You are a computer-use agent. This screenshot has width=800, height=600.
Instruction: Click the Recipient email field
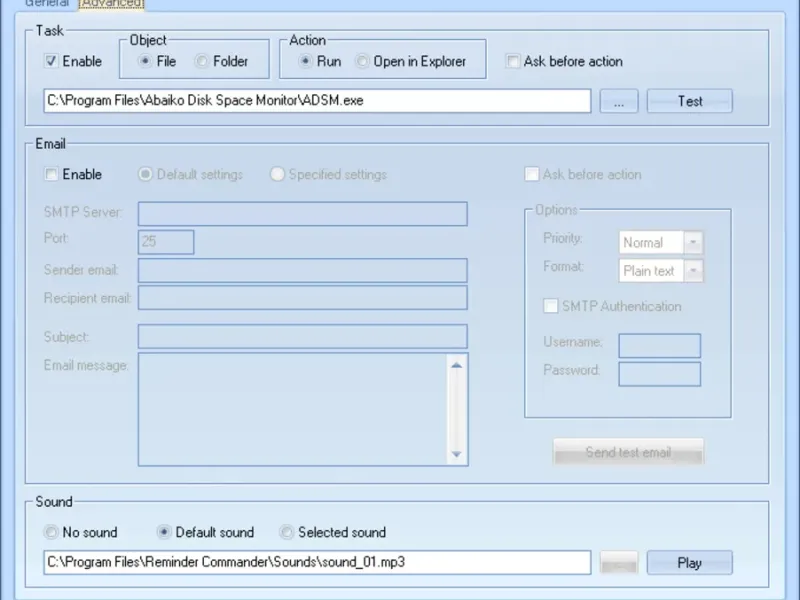(303, 298)
